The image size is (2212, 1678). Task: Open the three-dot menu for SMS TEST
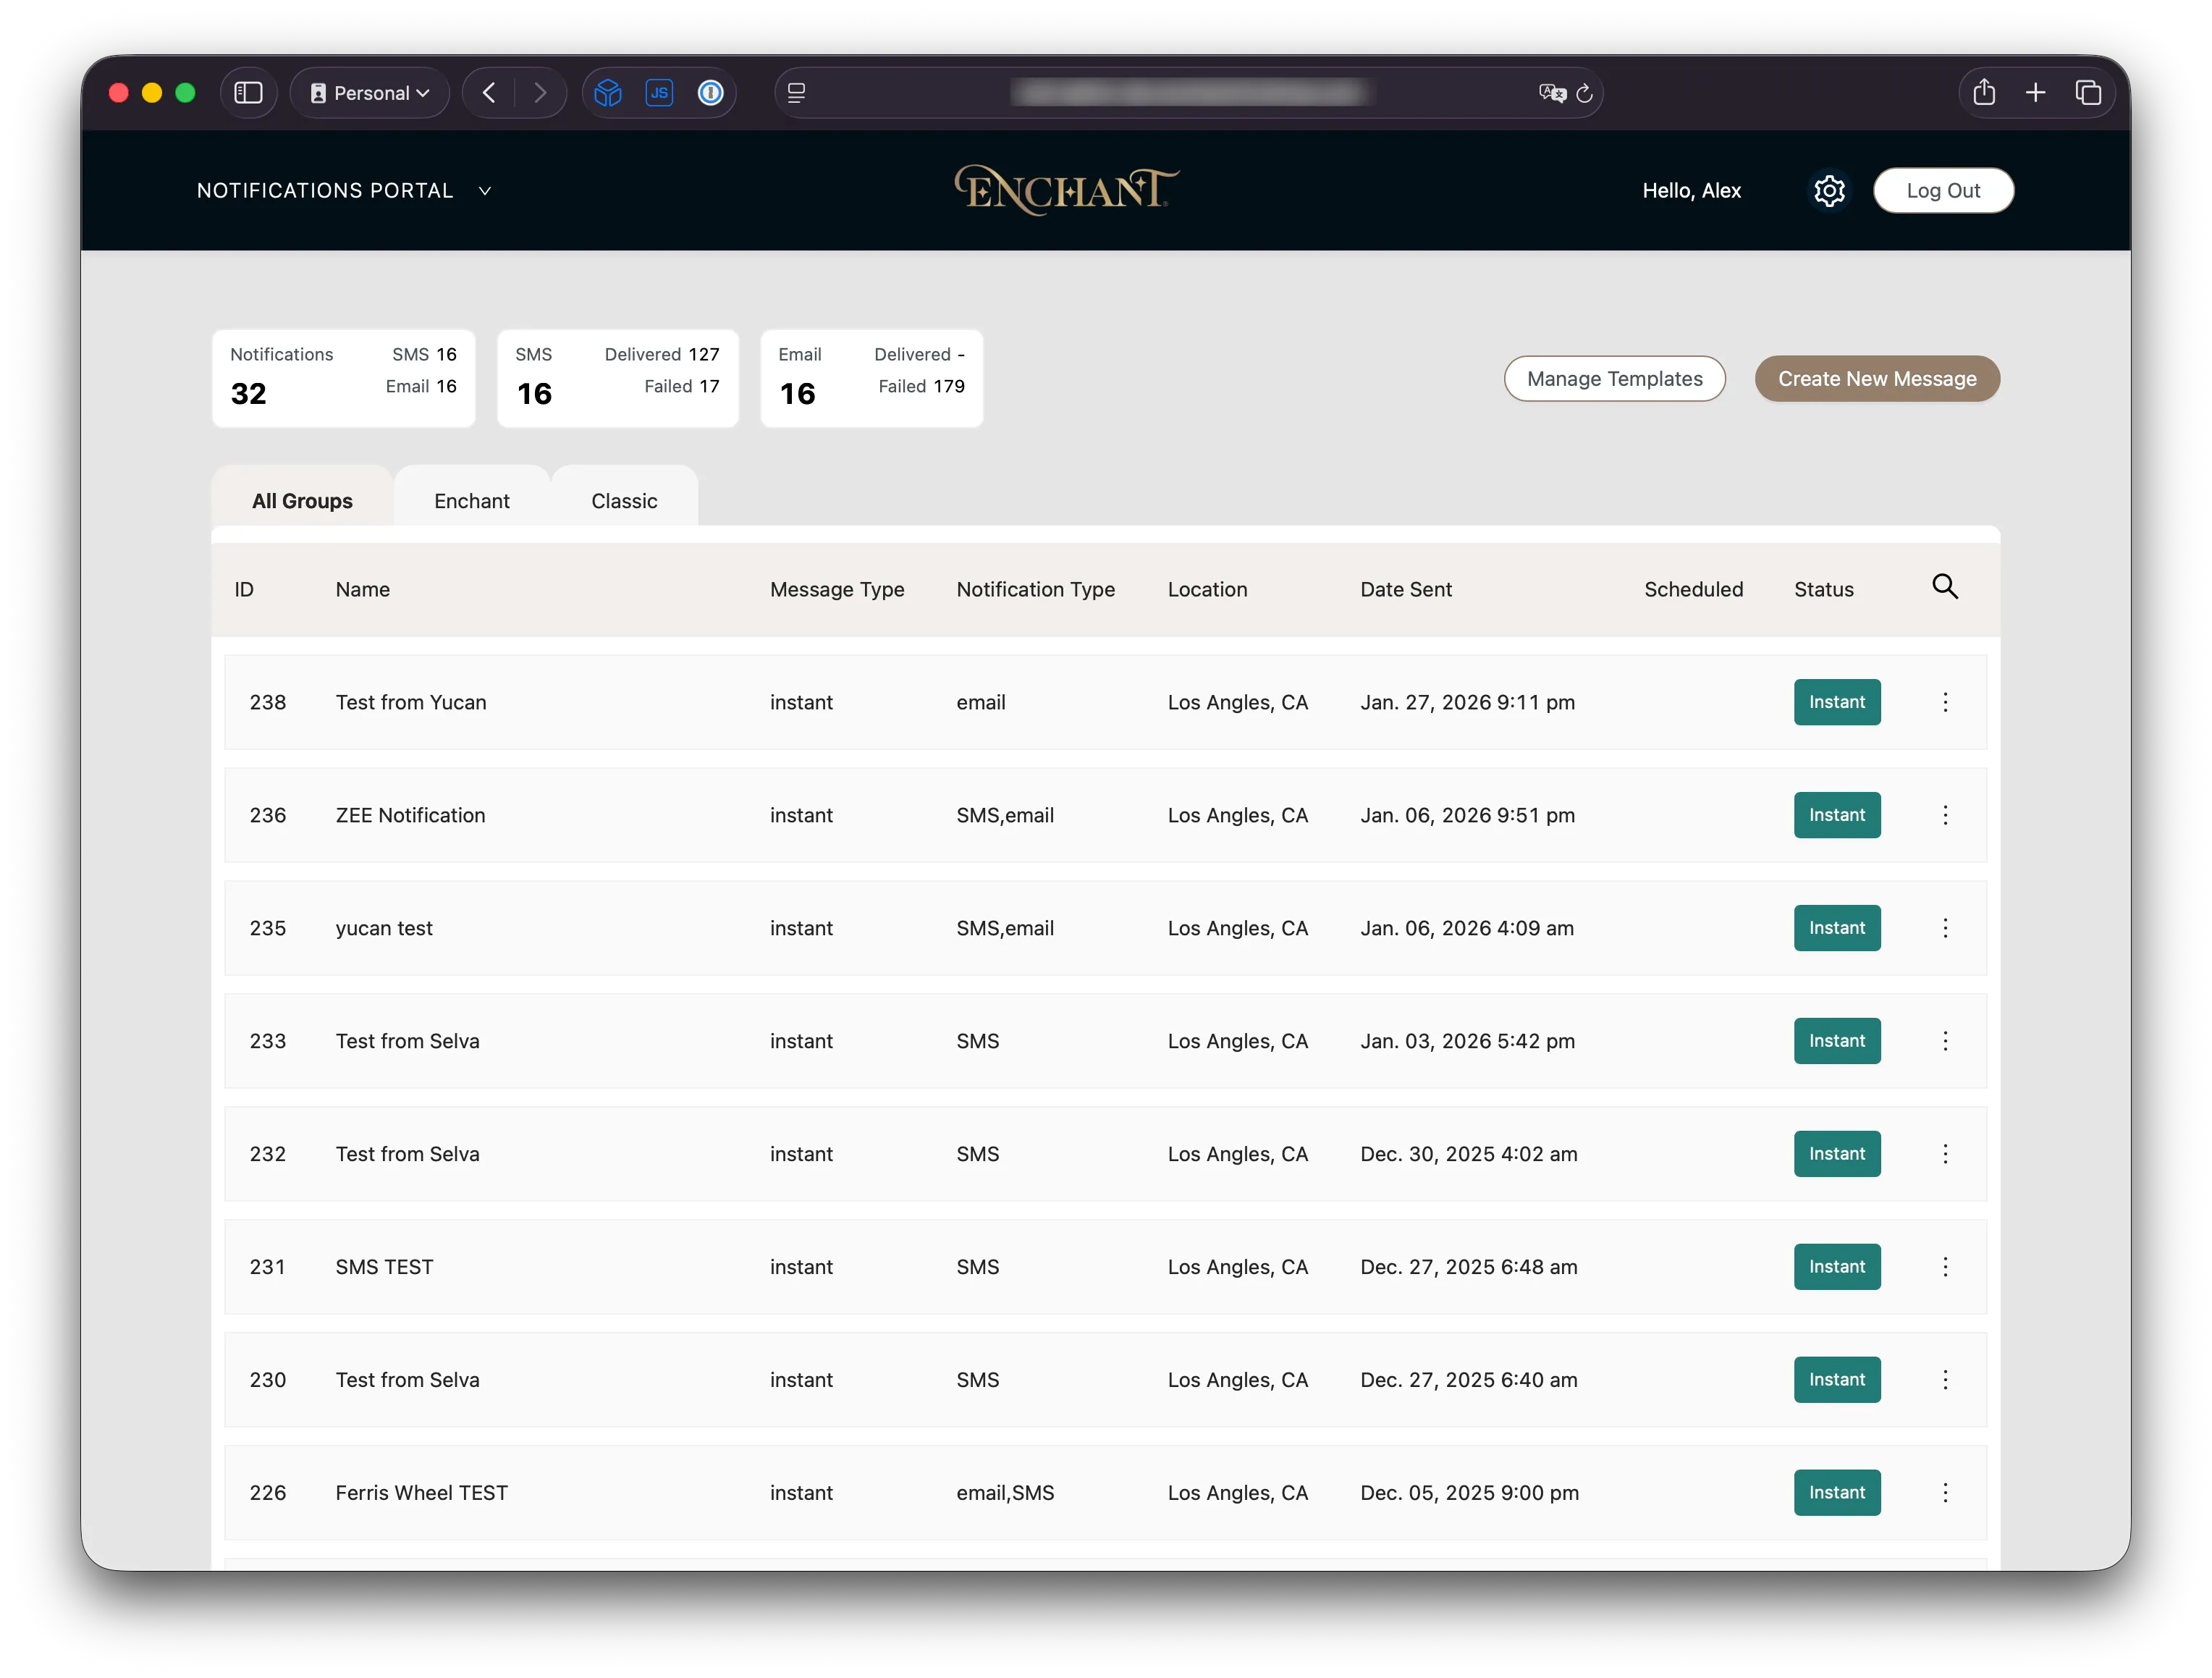pos(1944,1267)
